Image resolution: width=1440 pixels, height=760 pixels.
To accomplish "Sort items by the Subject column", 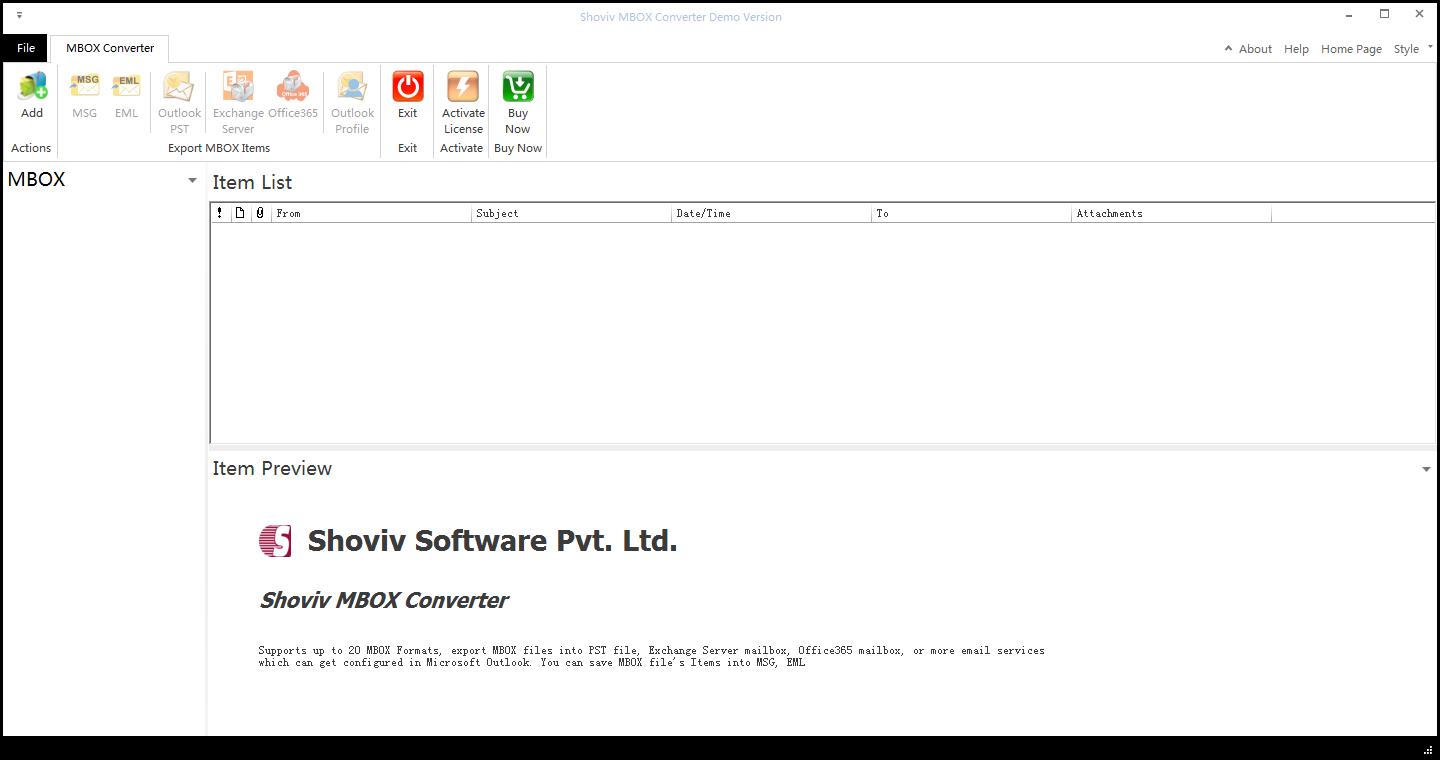I will (571, 213).
